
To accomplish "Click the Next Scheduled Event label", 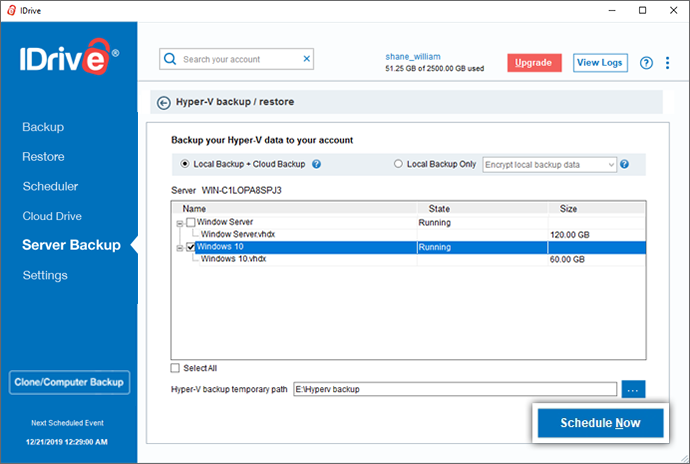I will click(x=67, y=423).
